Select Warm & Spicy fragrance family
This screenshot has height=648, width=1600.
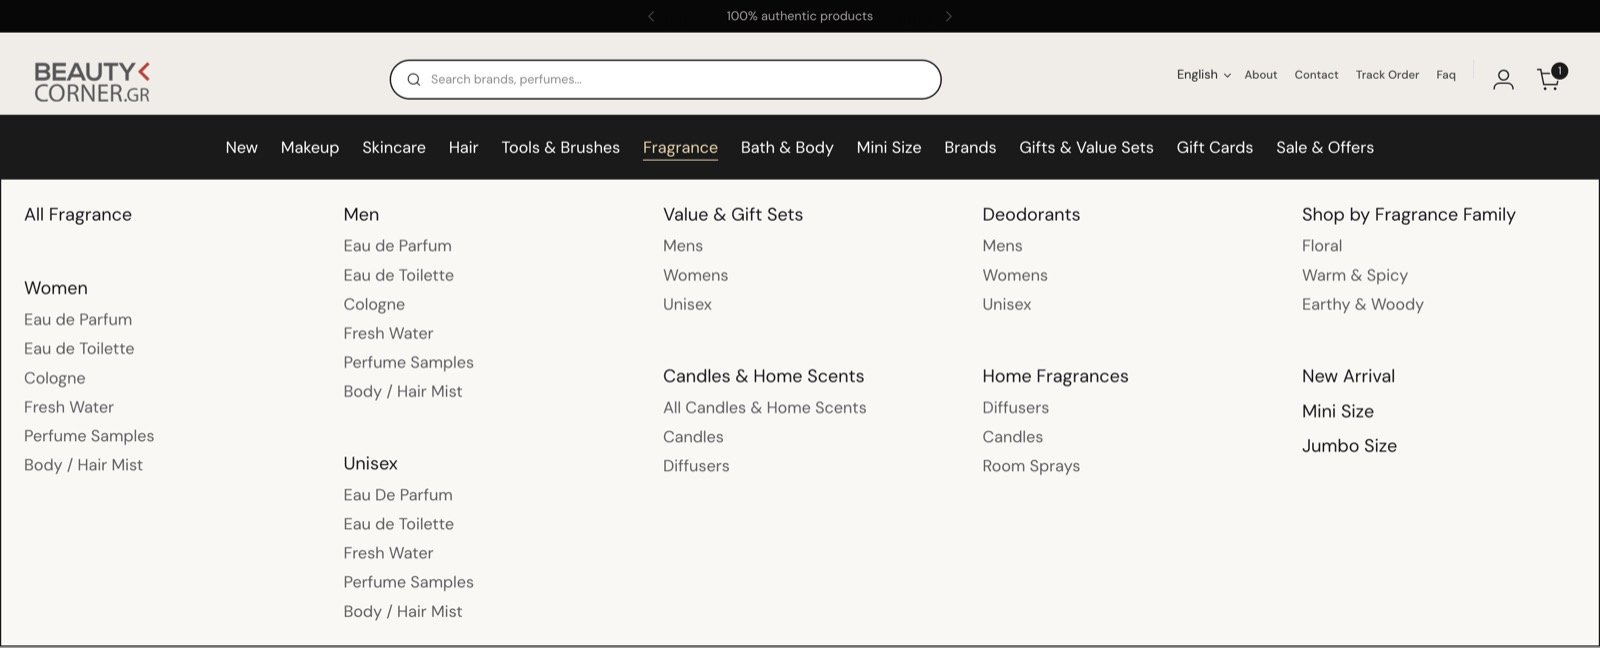[1355, 275]
